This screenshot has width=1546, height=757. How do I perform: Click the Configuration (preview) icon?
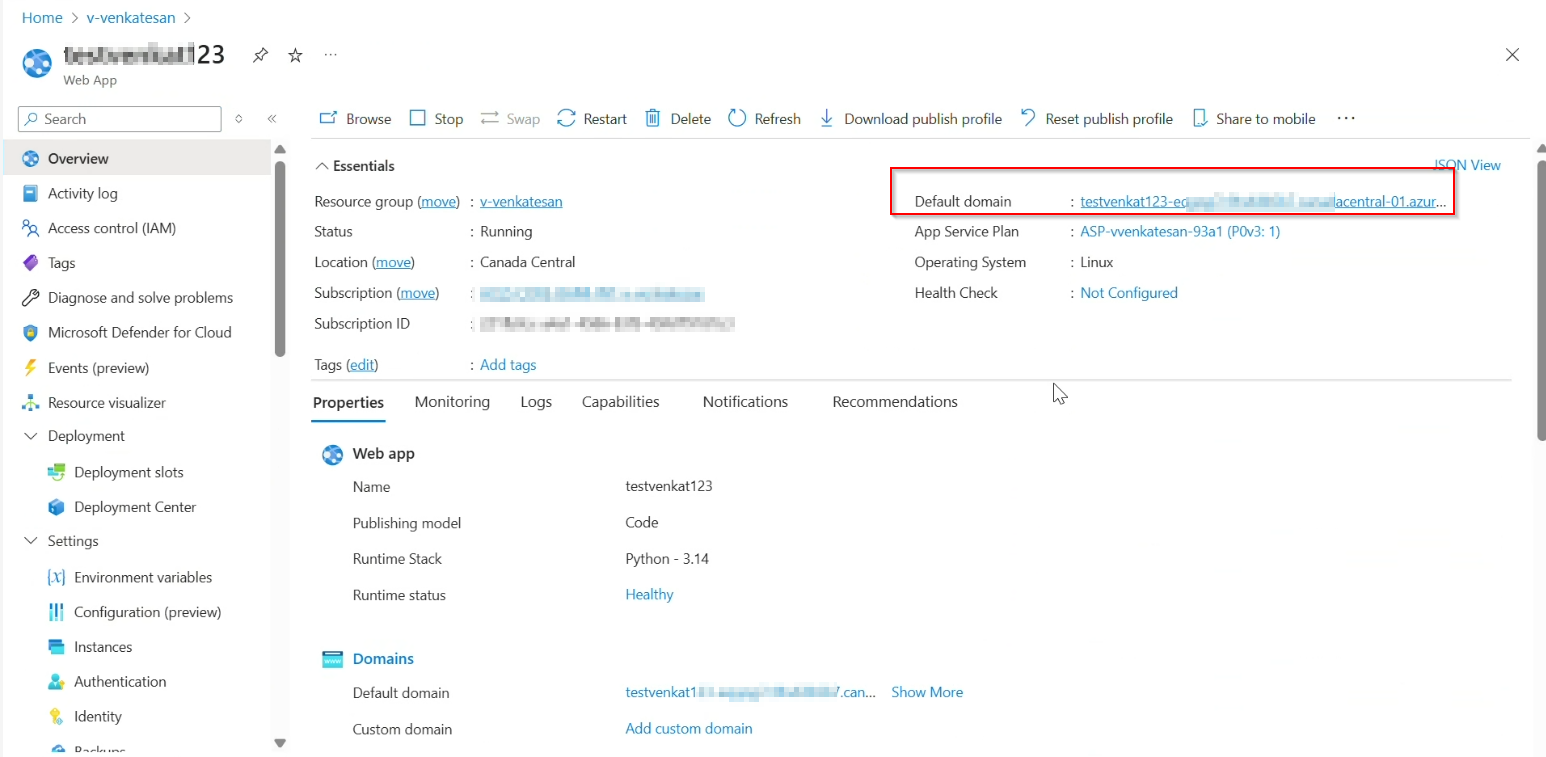56,612
